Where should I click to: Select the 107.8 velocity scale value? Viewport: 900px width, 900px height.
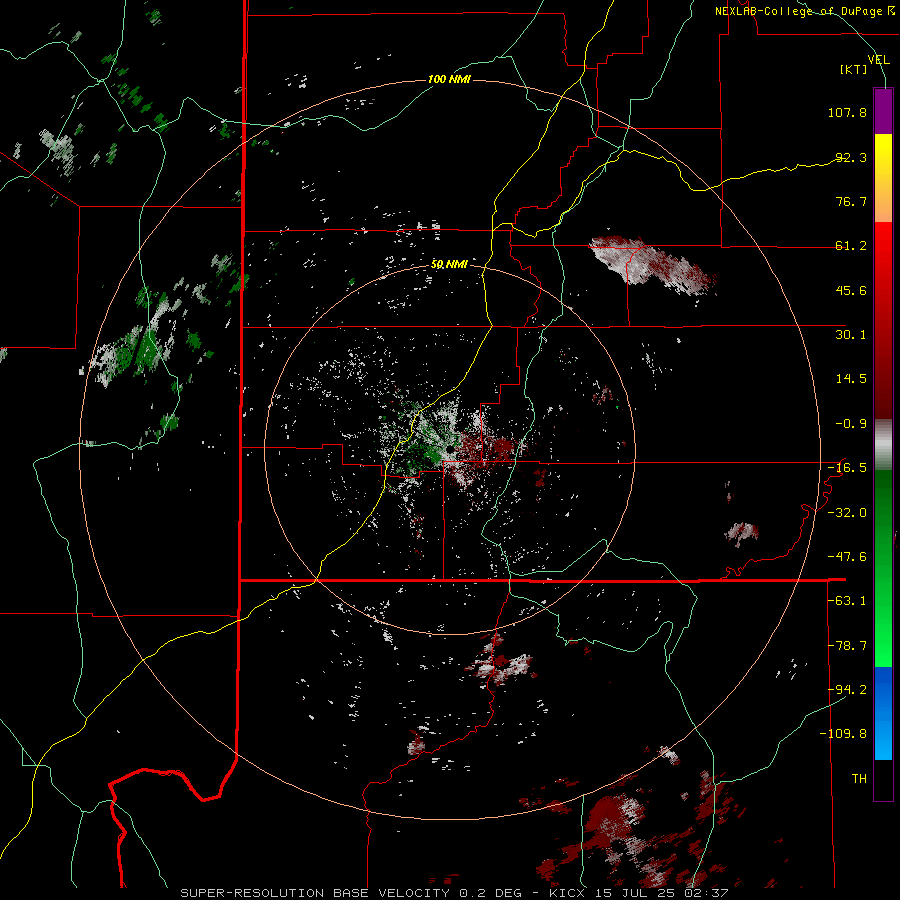(847, 112)
